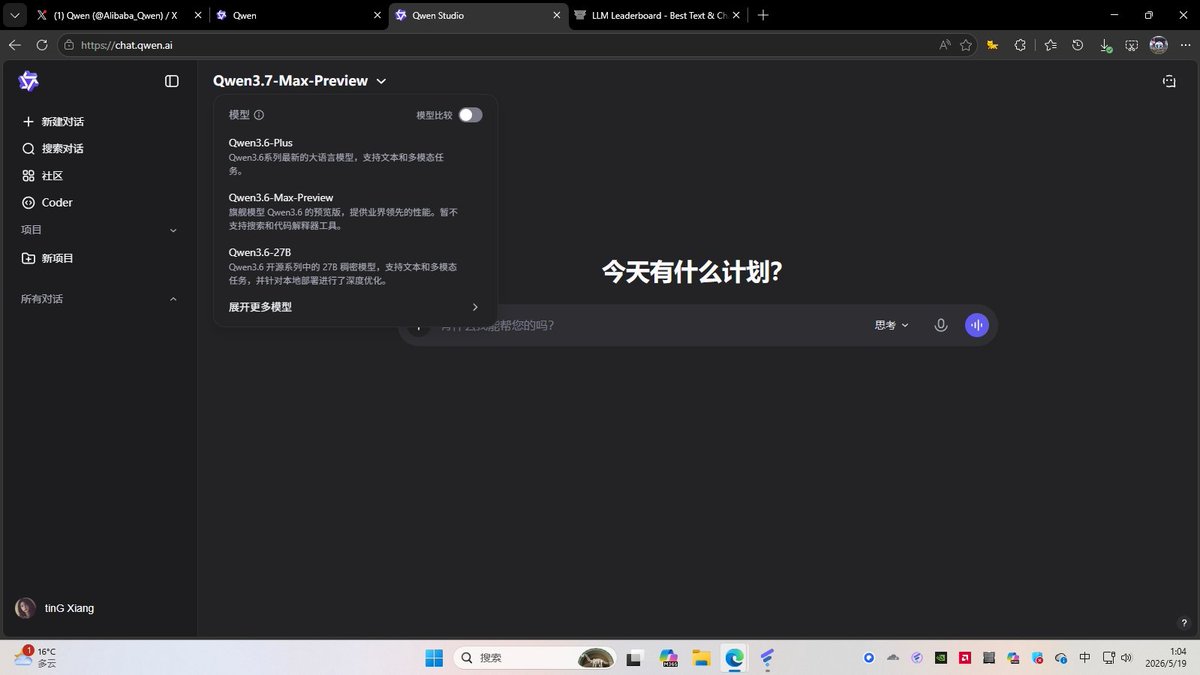Open the Coder section in sidebar
This screenshot has height=675, width=1200.
click(47, 202)
